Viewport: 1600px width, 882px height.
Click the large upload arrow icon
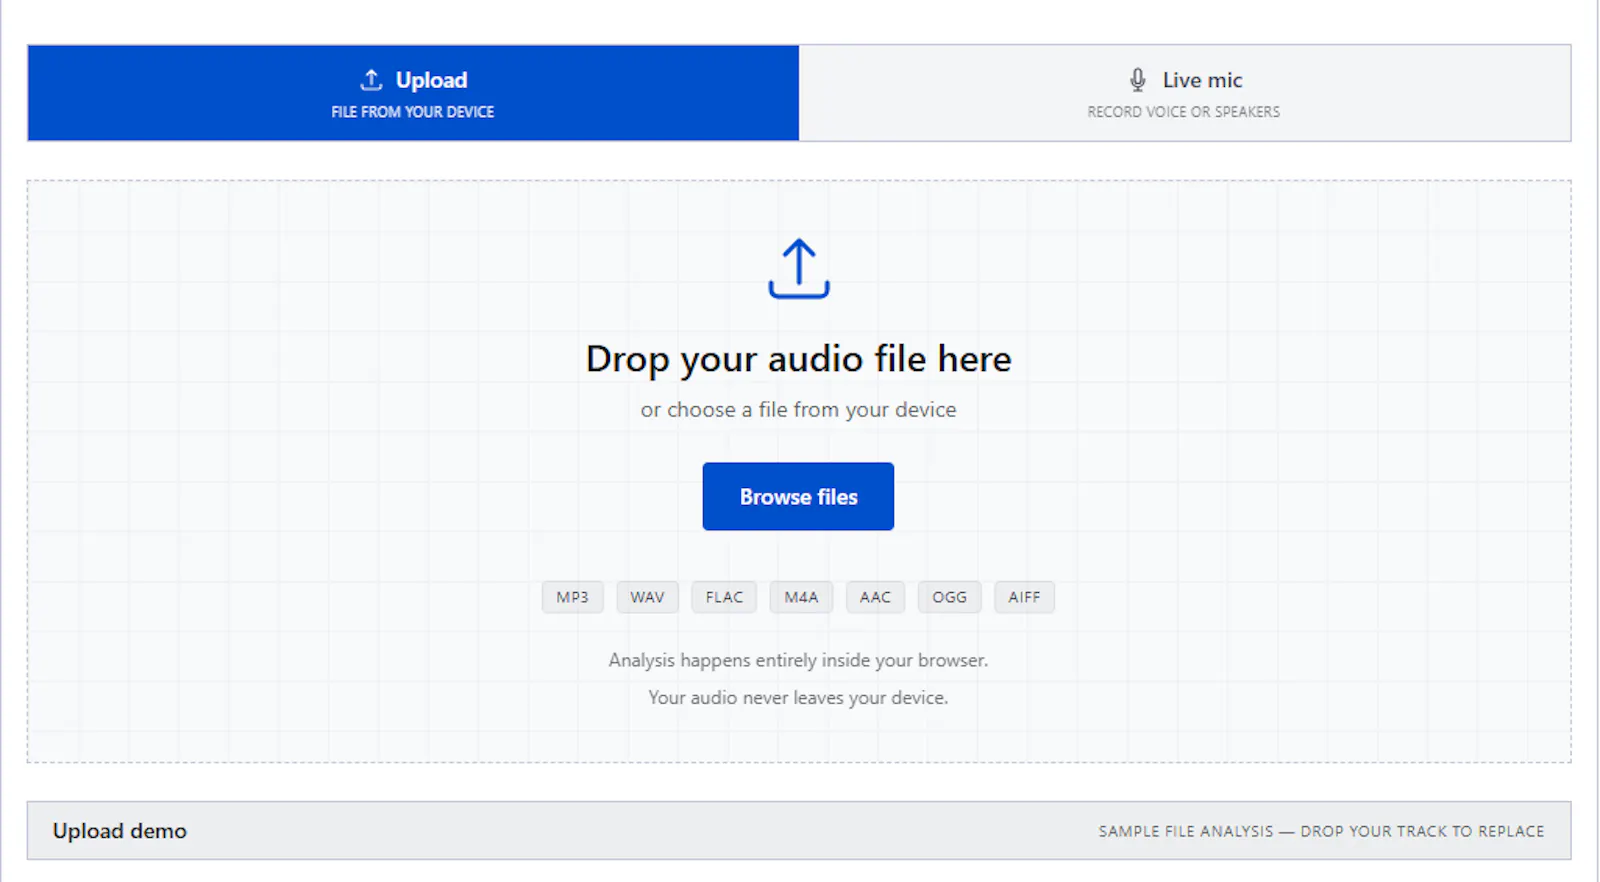point(798,268)
